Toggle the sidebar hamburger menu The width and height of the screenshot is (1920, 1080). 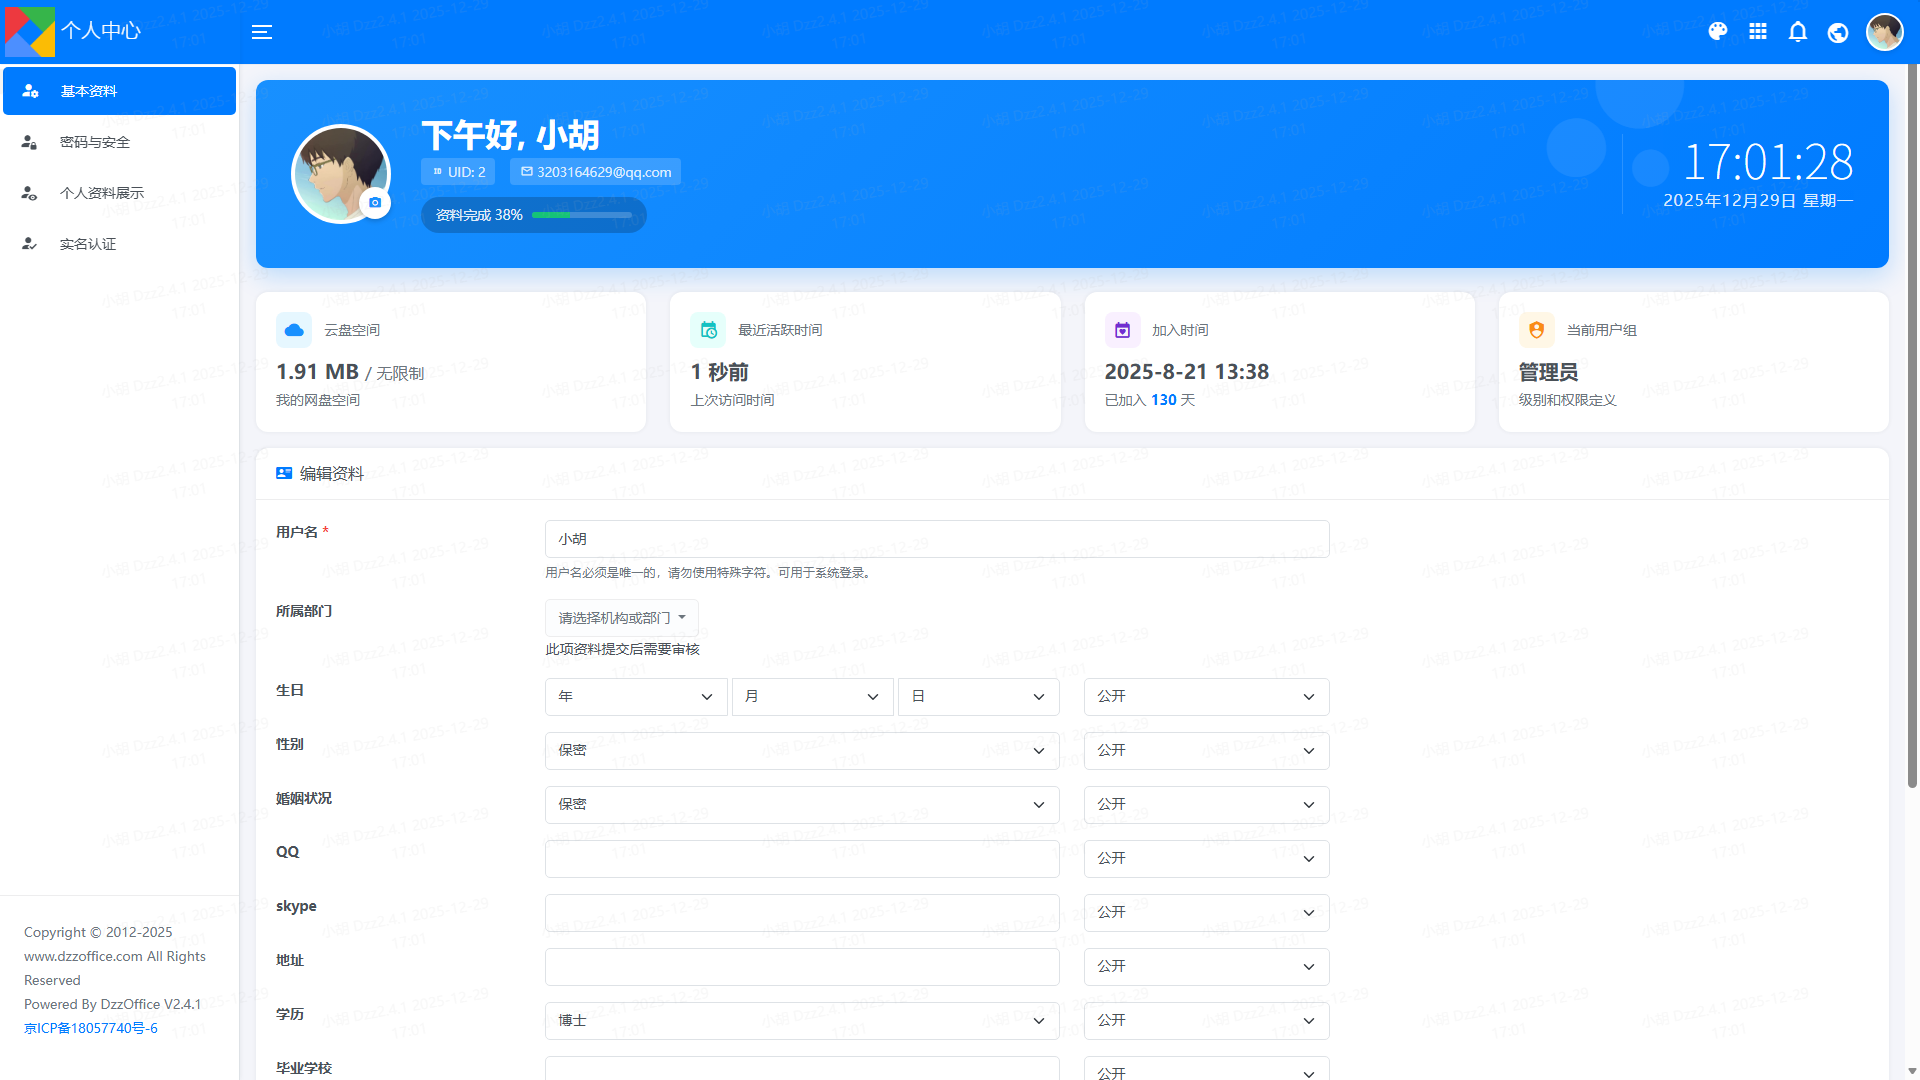(x=262, y=32)
